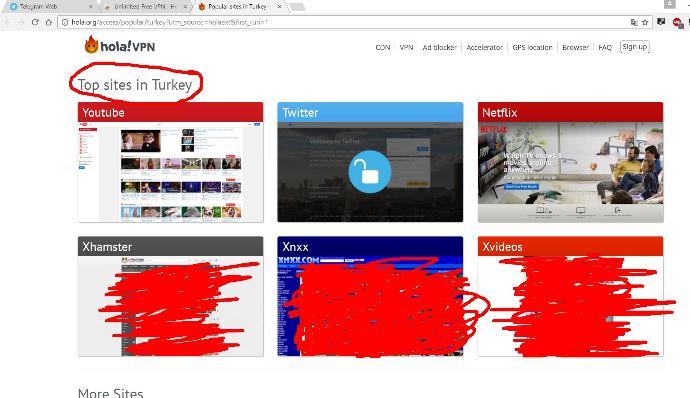Switch to the Telegram Web tab

(x=48, y=7)
